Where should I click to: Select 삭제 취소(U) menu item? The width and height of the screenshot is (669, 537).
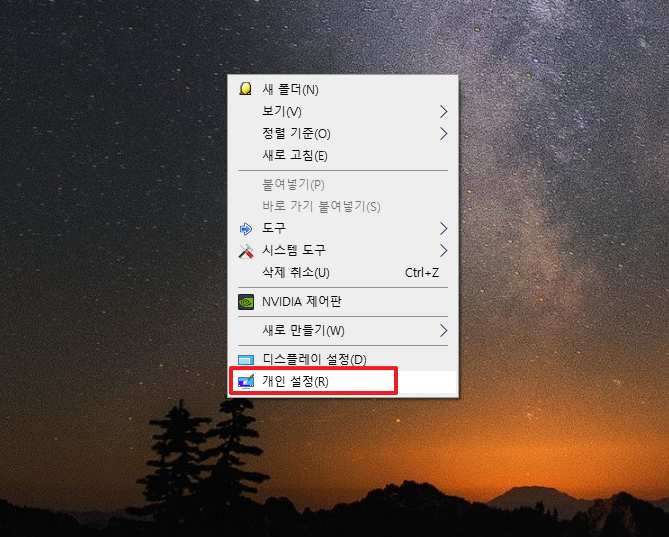(343, 272)
